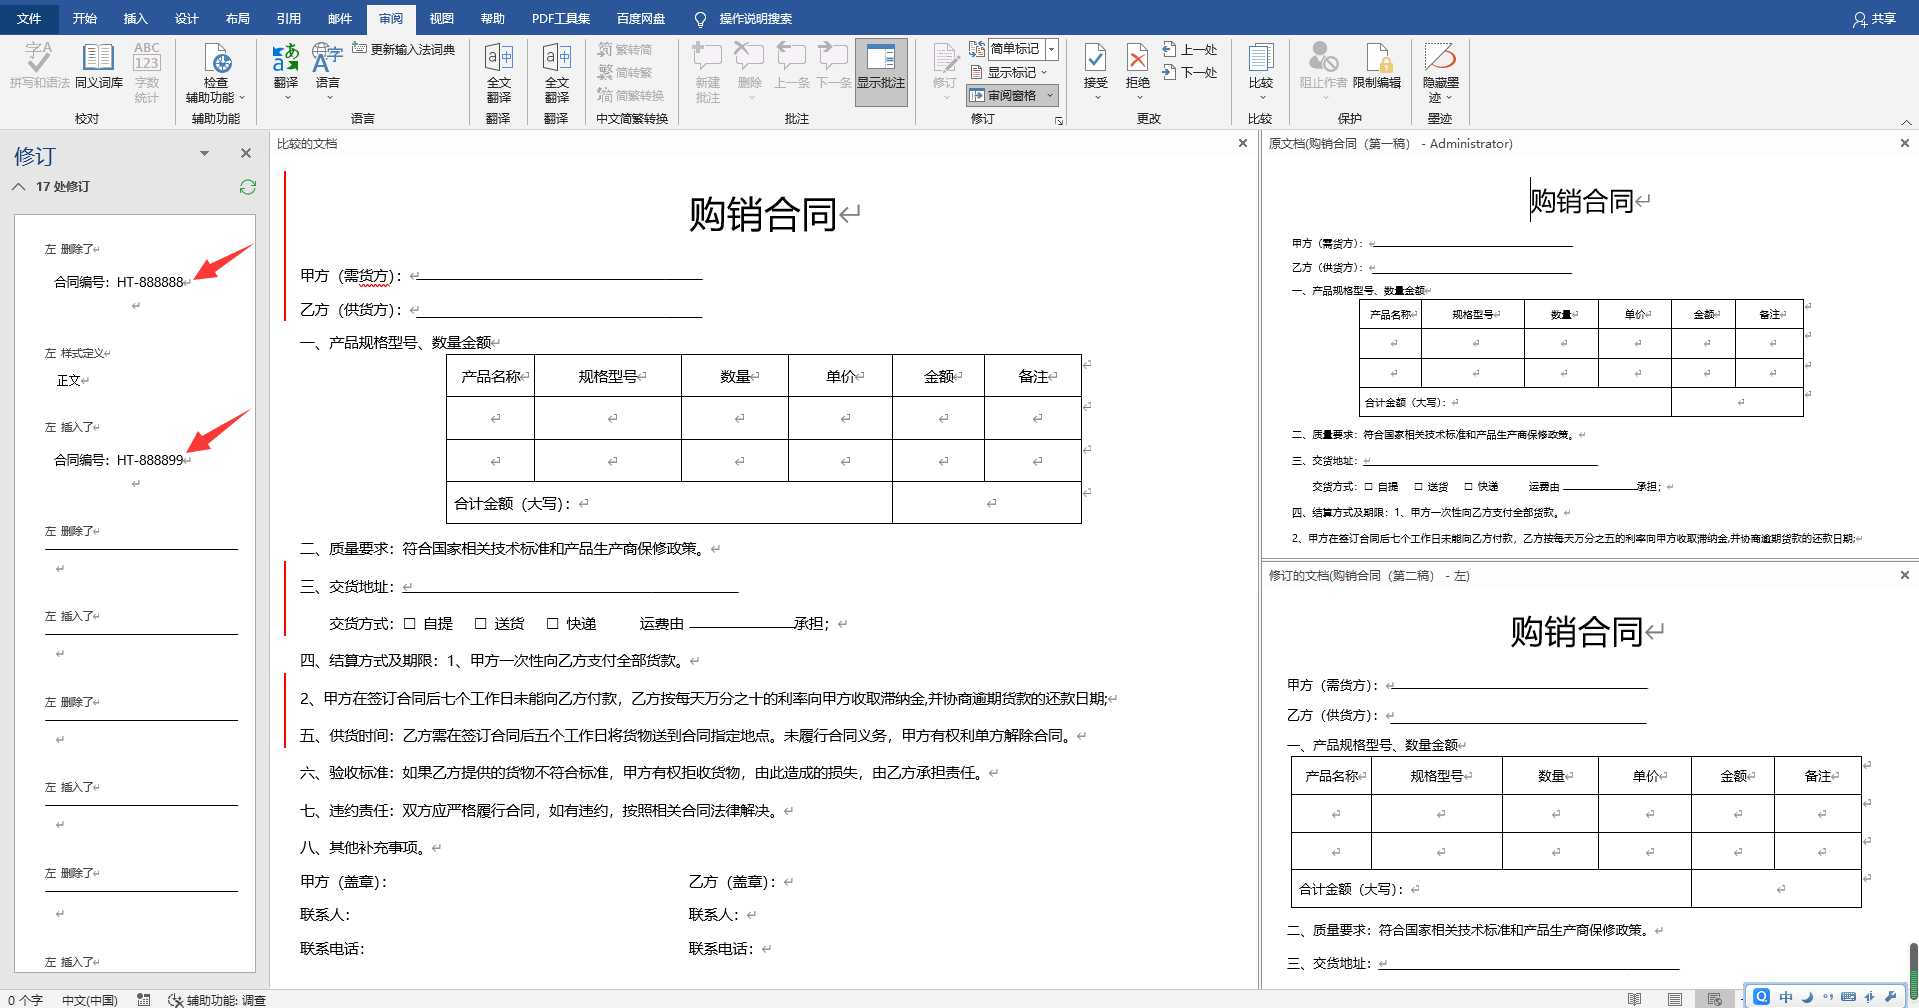Click 更新输入法词典 in the ribbon
1919x1008 pixels.
pos(403,49)
